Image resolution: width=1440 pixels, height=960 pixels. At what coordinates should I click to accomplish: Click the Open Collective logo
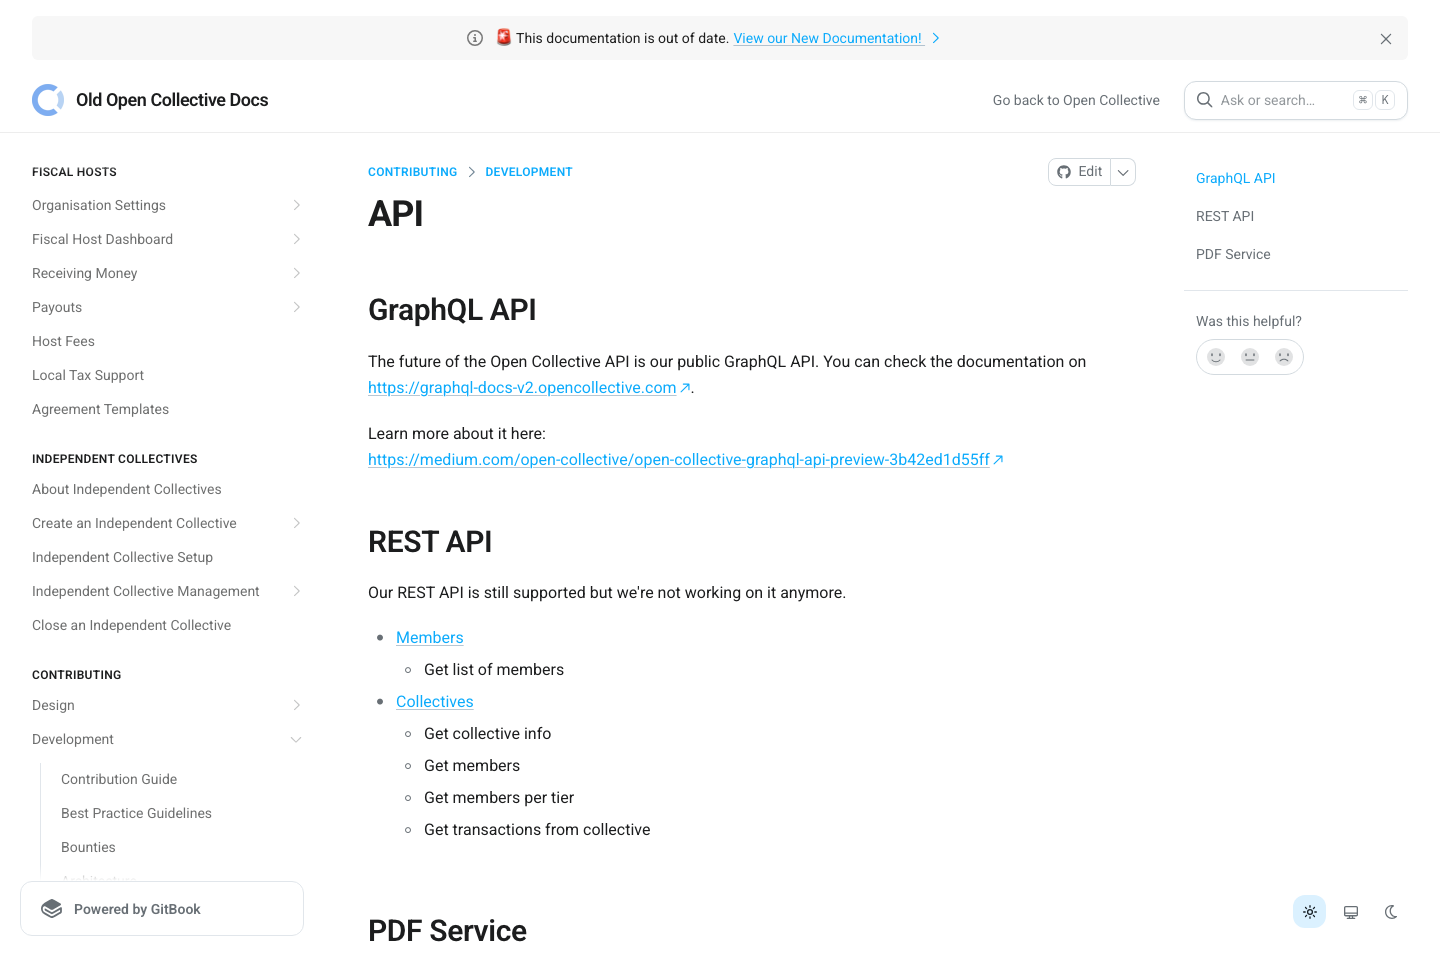(47, 100)
